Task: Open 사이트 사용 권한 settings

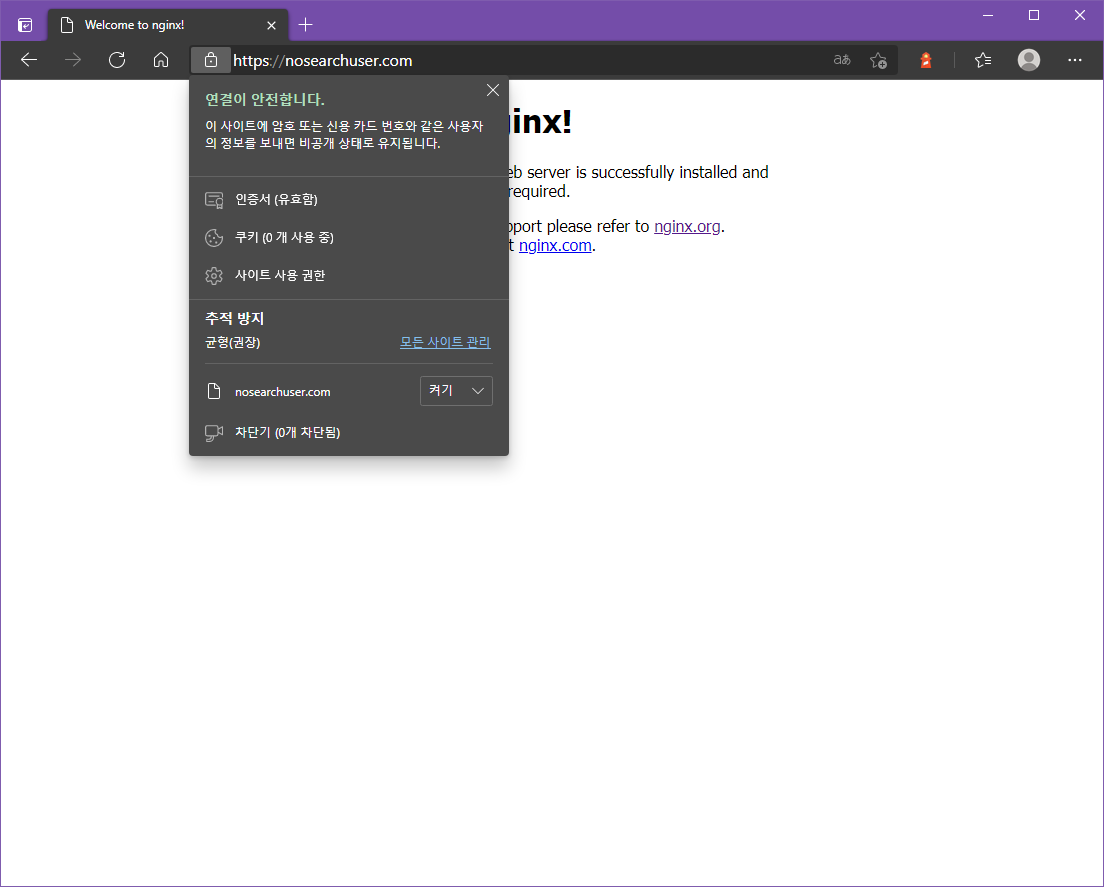Action: point(349,276)
